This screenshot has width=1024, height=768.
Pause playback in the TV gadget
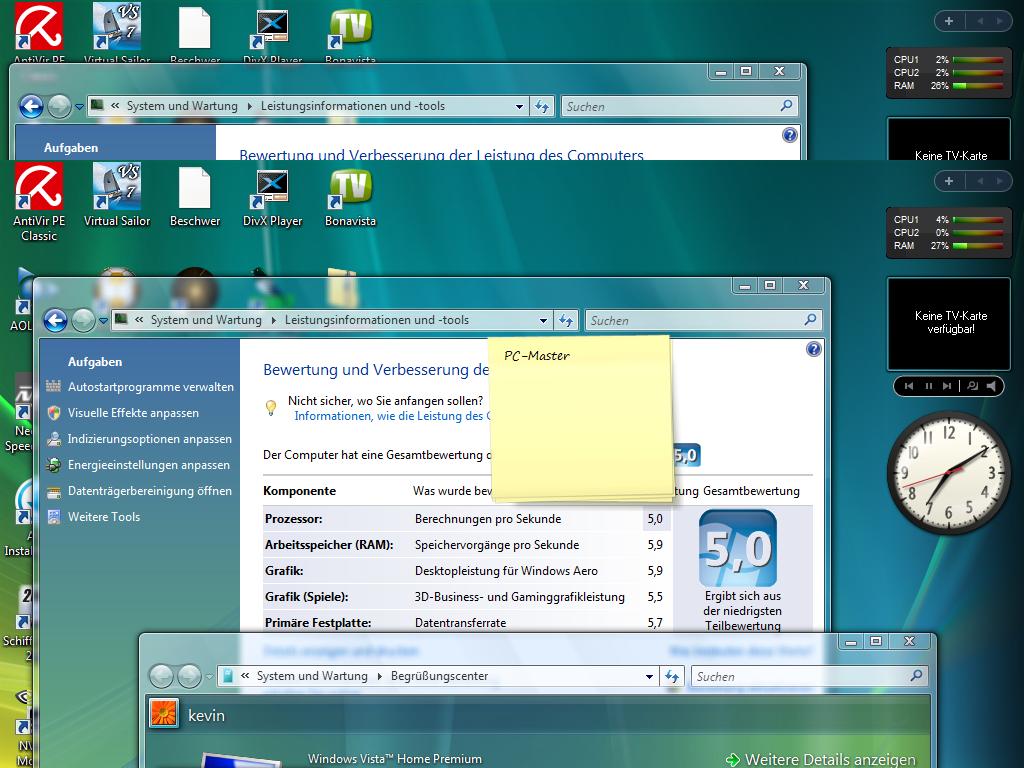[x=928, y=386]
